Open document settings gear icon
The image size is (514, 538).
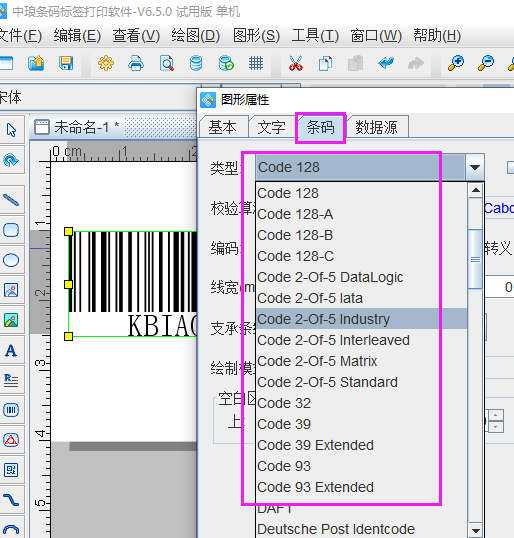point(106,63)
